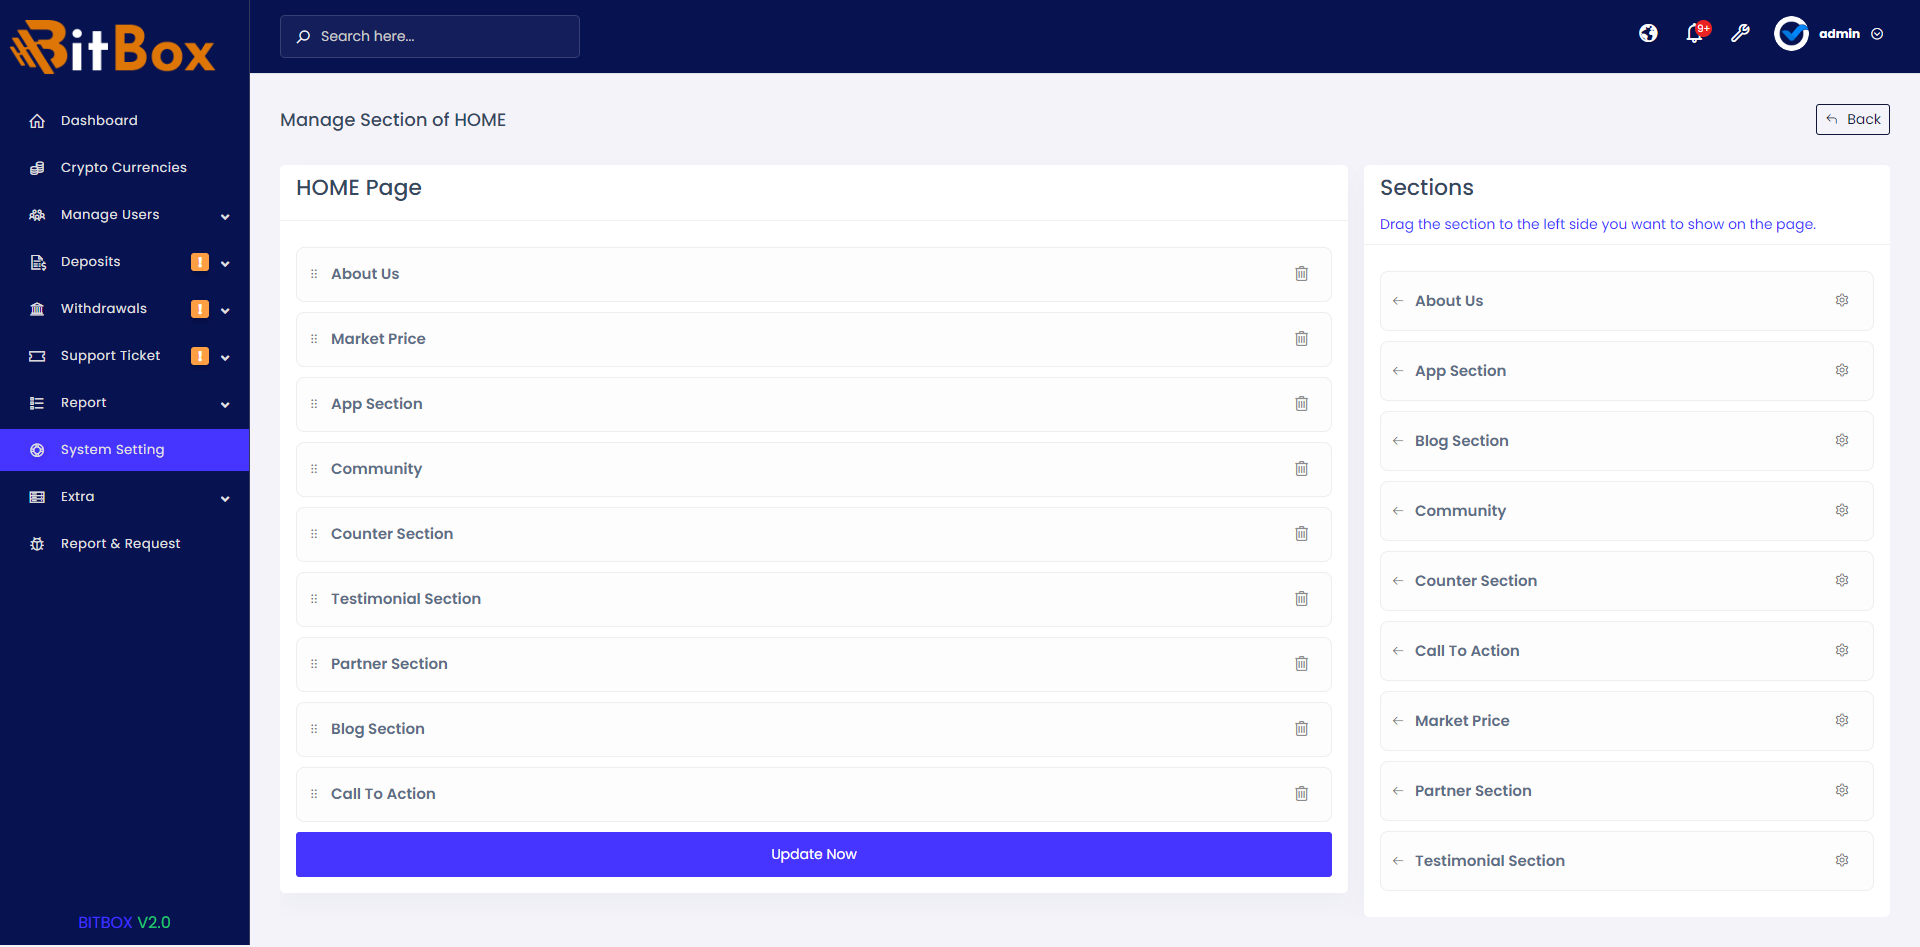Click the globe/language icon in the header
The image size is (1920, 947).
point(1648,33)
